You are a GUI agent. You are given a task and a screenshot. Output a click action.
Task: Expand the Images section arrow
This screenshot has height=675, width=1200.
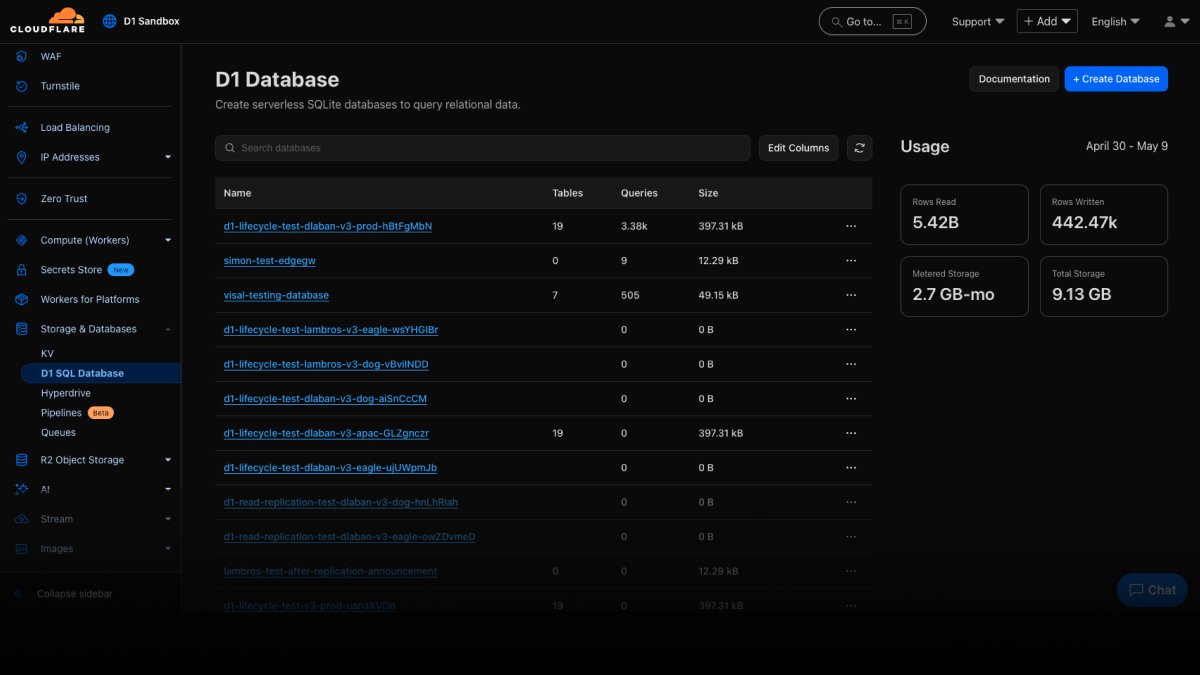168,549
